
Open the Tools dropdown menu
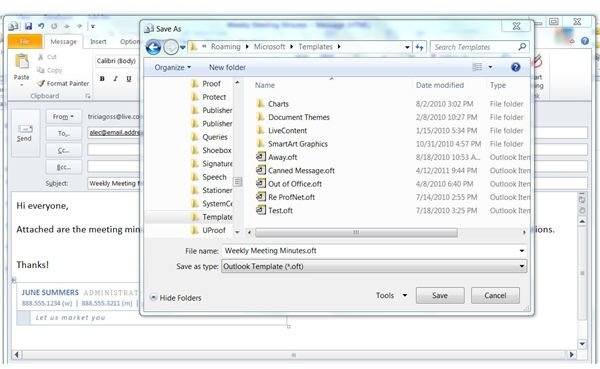[391, 295]
